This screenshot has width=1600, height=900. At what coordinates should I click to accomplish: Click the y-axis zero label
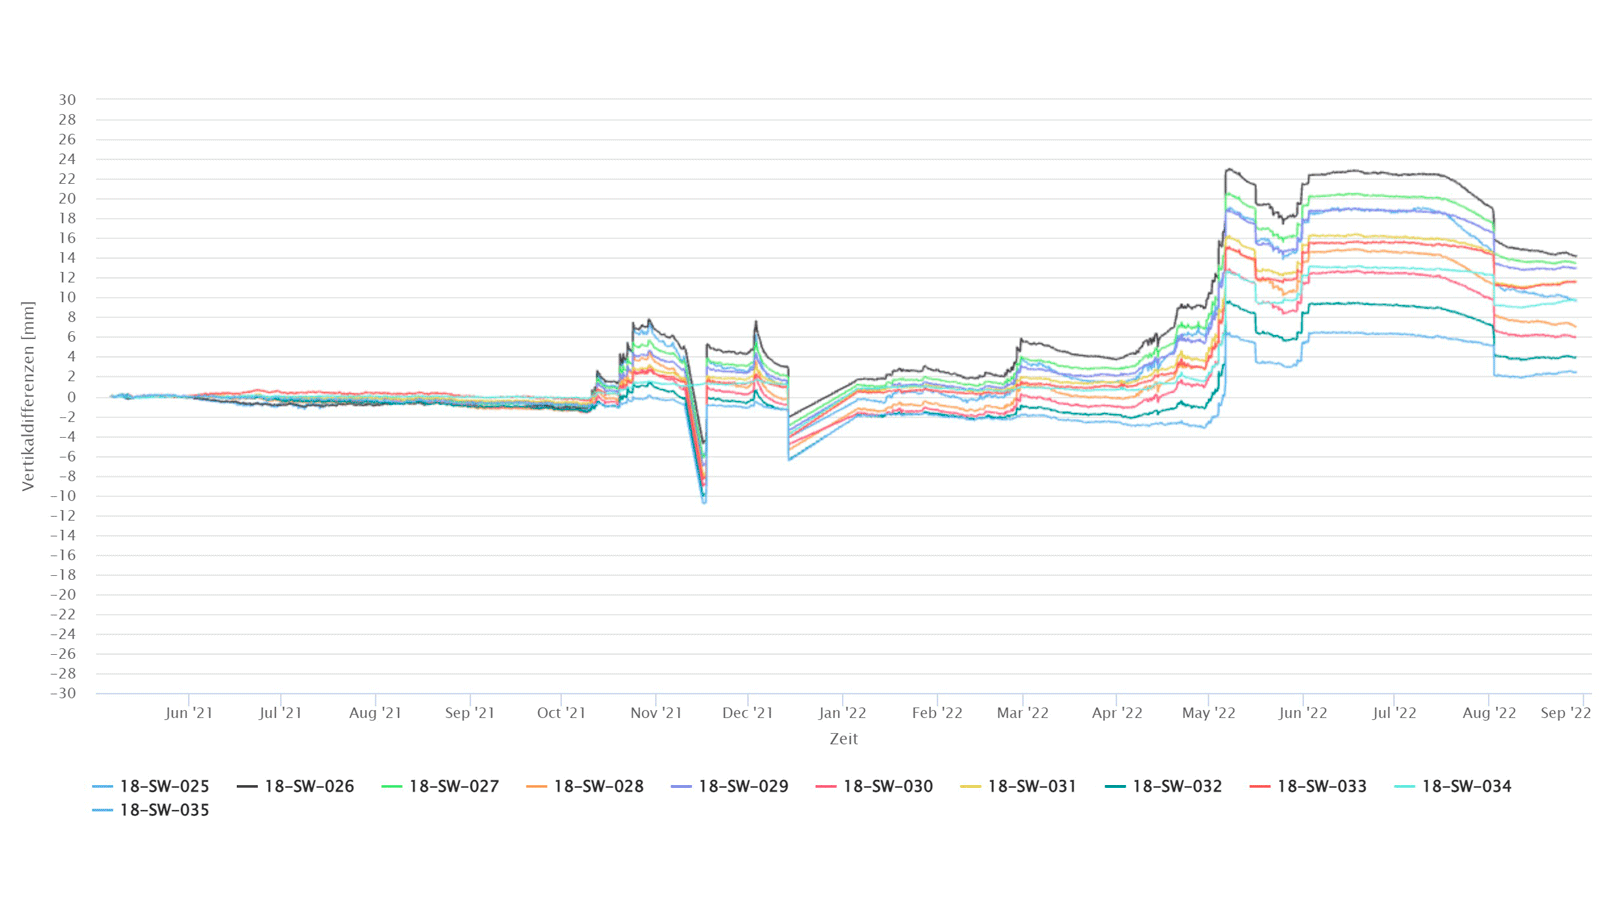71,397
